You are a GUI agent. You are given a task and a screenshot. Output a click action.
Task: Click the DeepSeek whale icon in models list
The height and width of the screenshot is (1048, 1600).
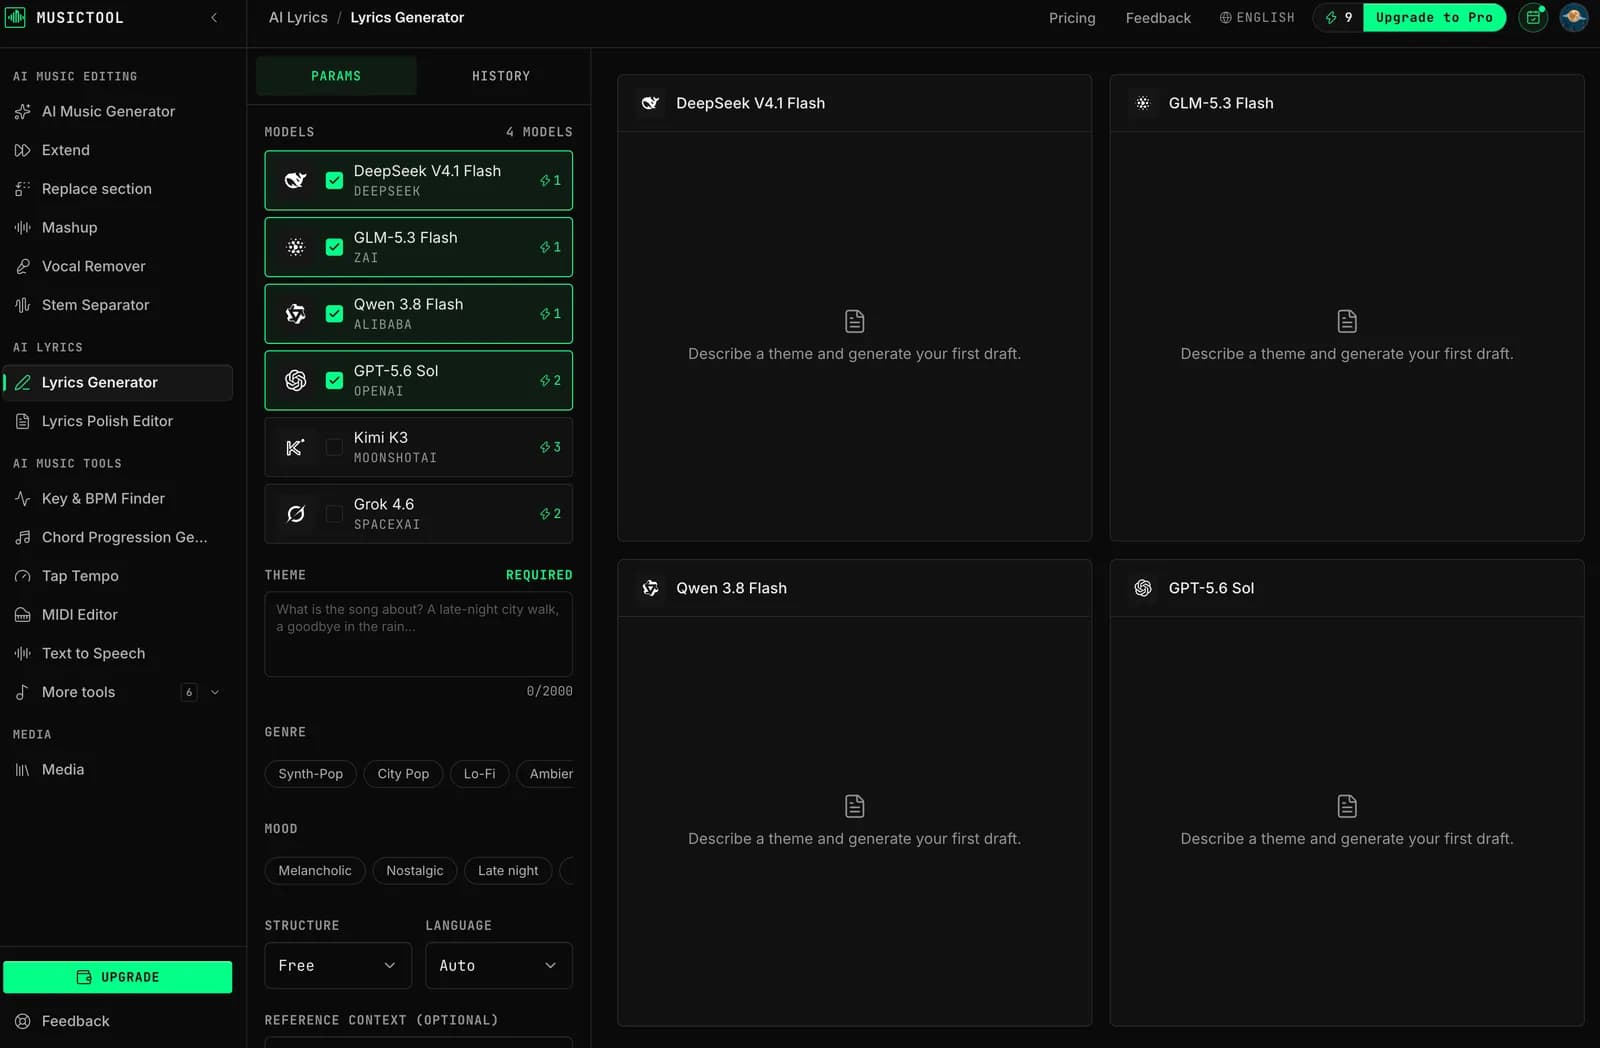tap(296, 180)
